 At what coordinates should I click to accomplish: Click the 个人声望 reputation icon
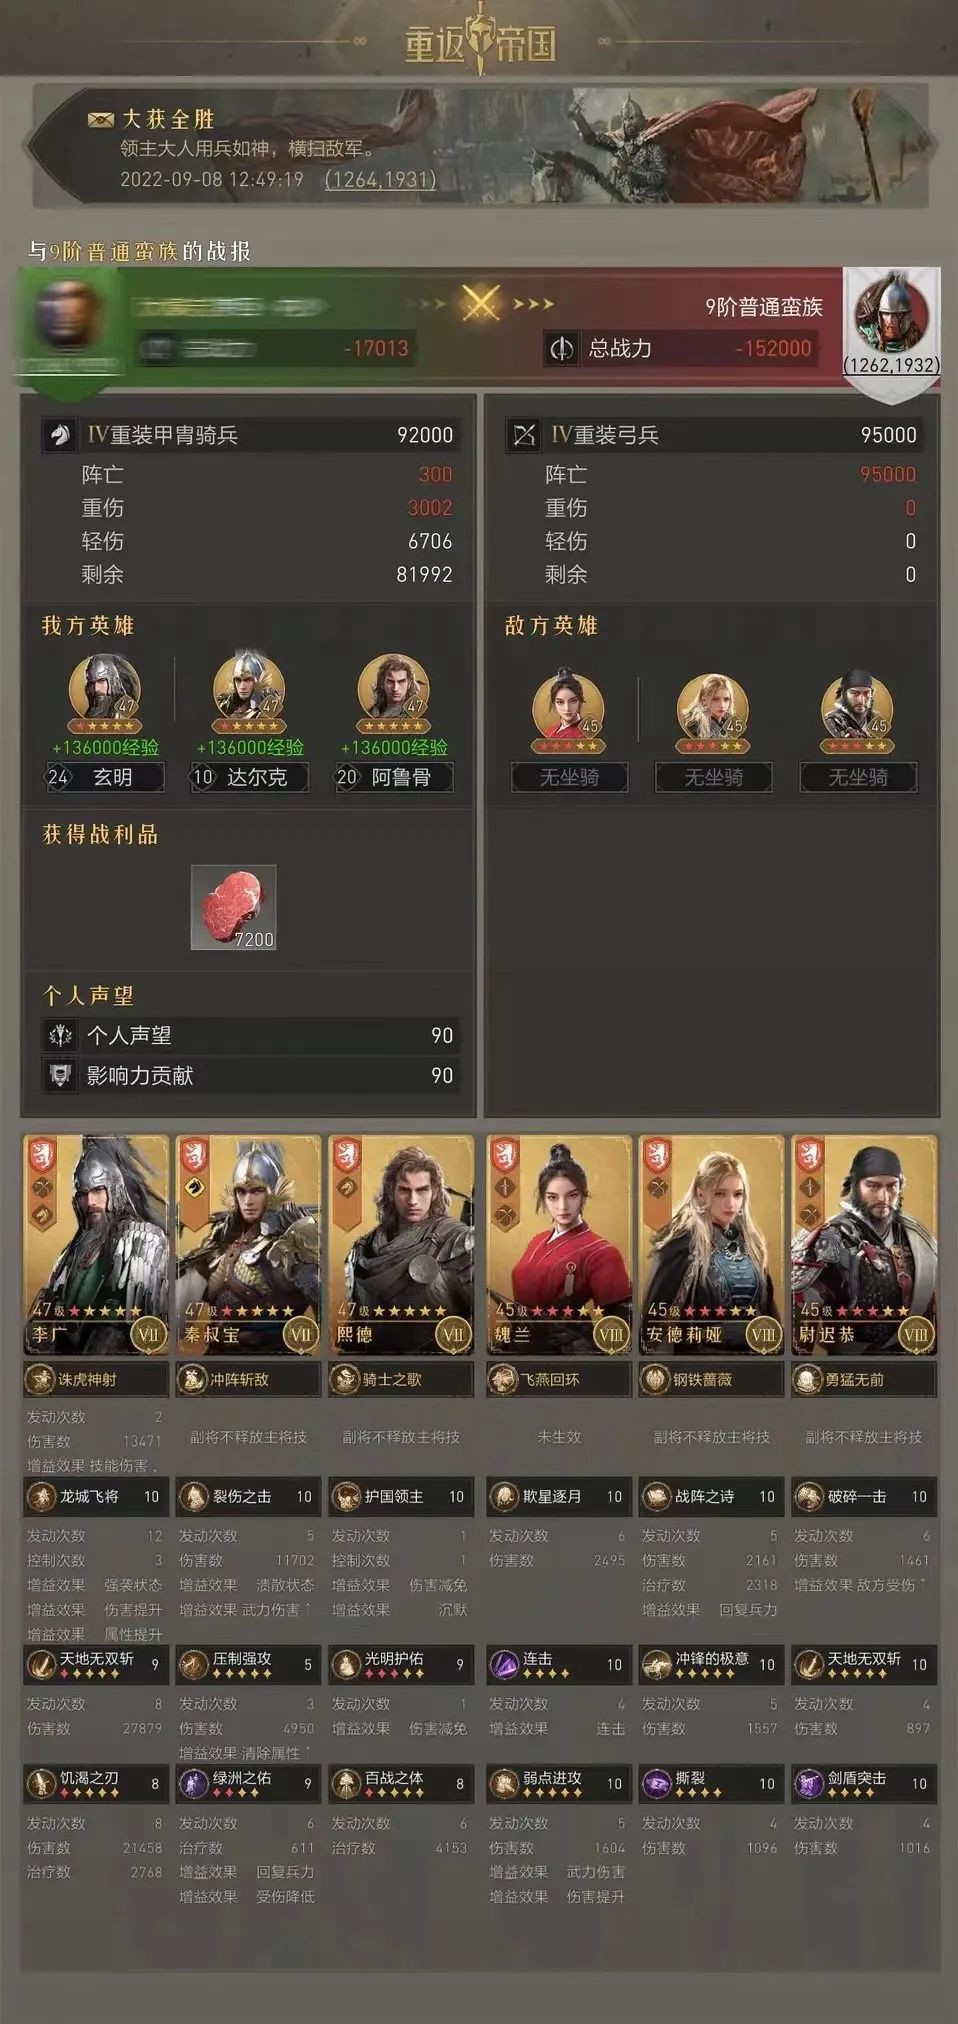click(x=61, y=1035)
